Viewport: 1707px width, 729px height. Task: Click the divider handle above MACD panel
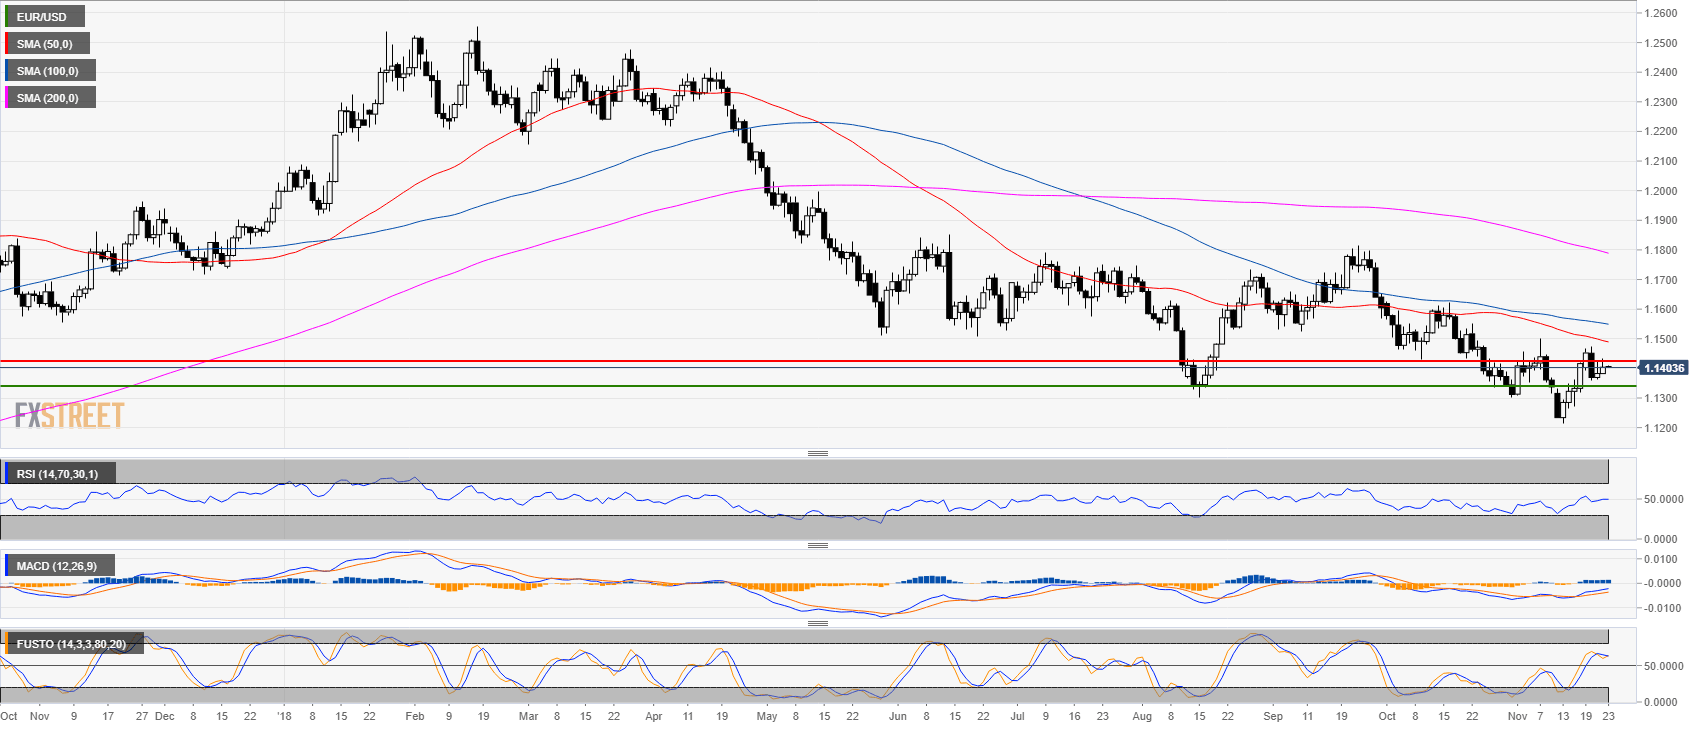click(817, 546)
